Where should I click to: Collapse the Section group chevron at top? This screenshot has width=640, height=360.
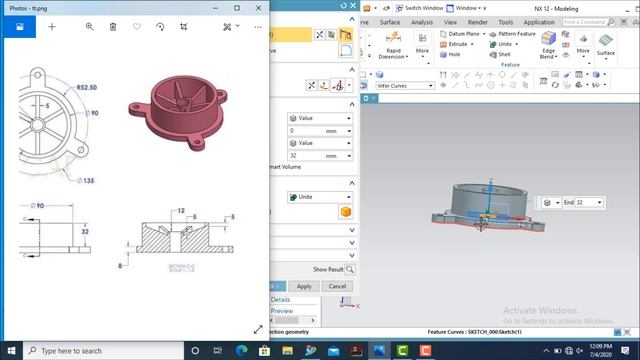coord(352,19)
